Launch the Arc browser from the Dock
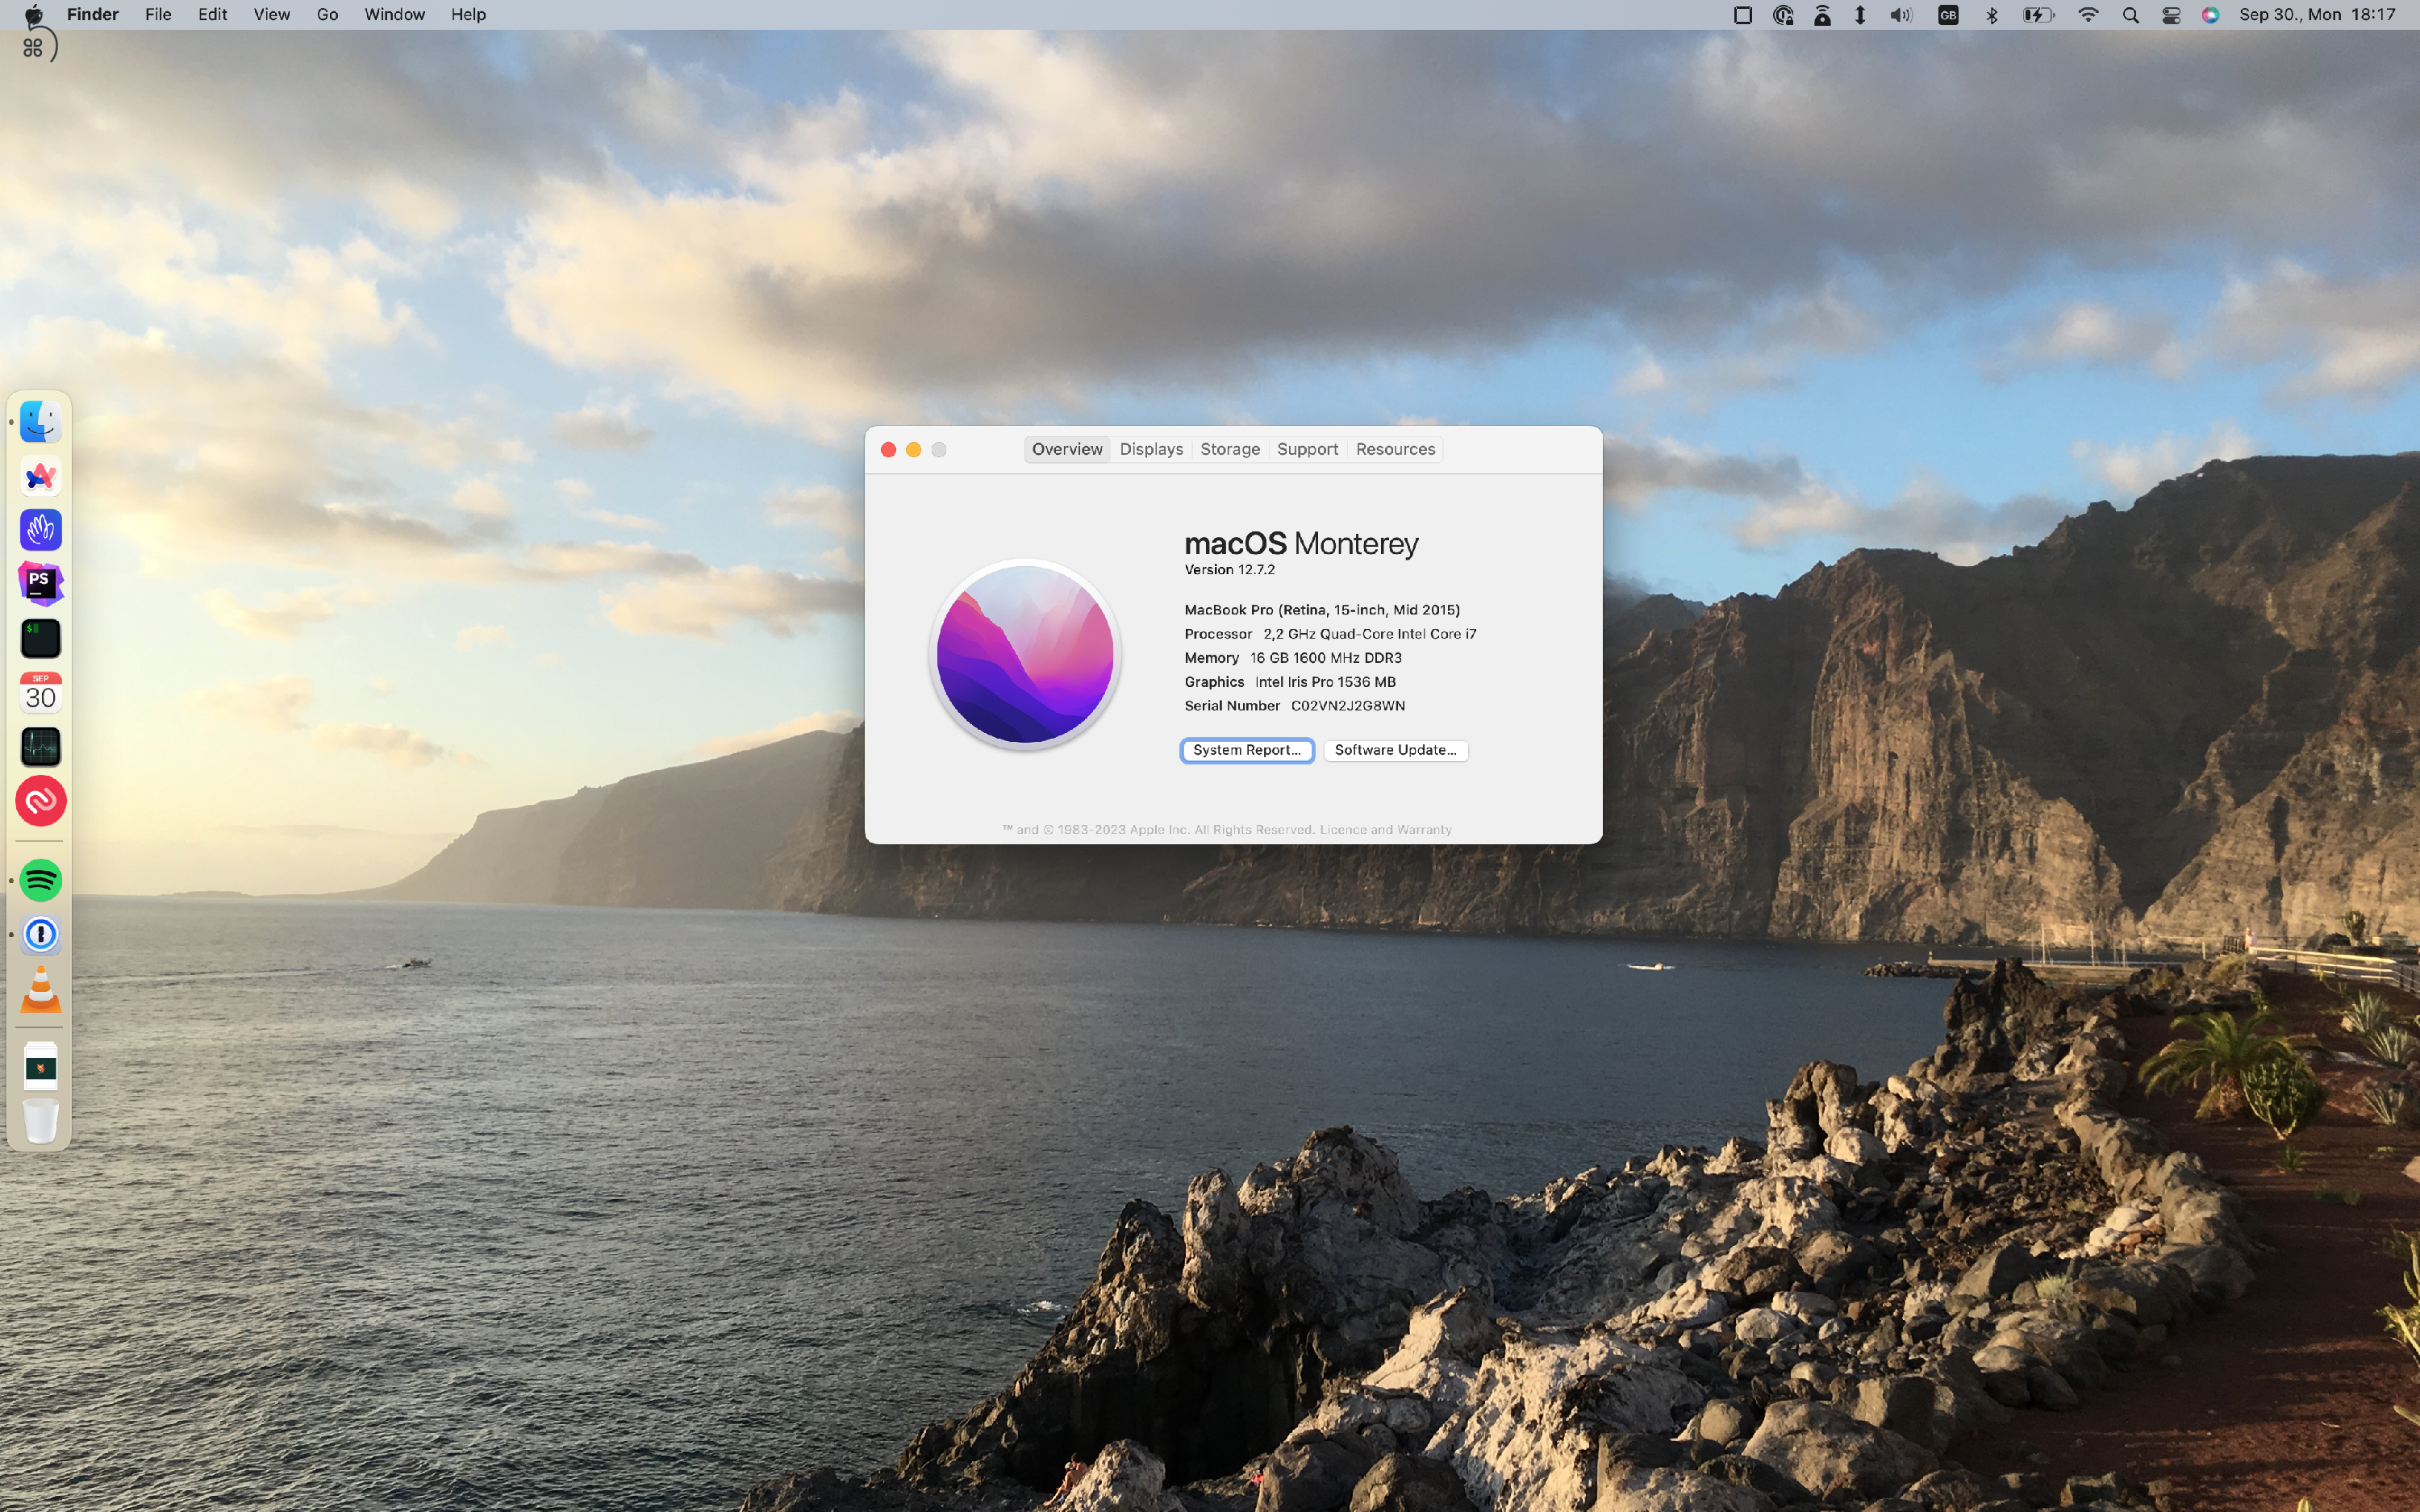2420x1512 pixels. pyautogui.click(x=40, y=476)
